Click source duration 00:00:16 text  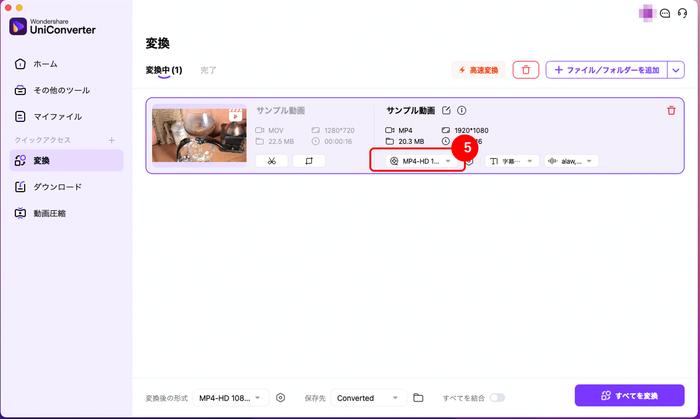[x=338, y=141]
